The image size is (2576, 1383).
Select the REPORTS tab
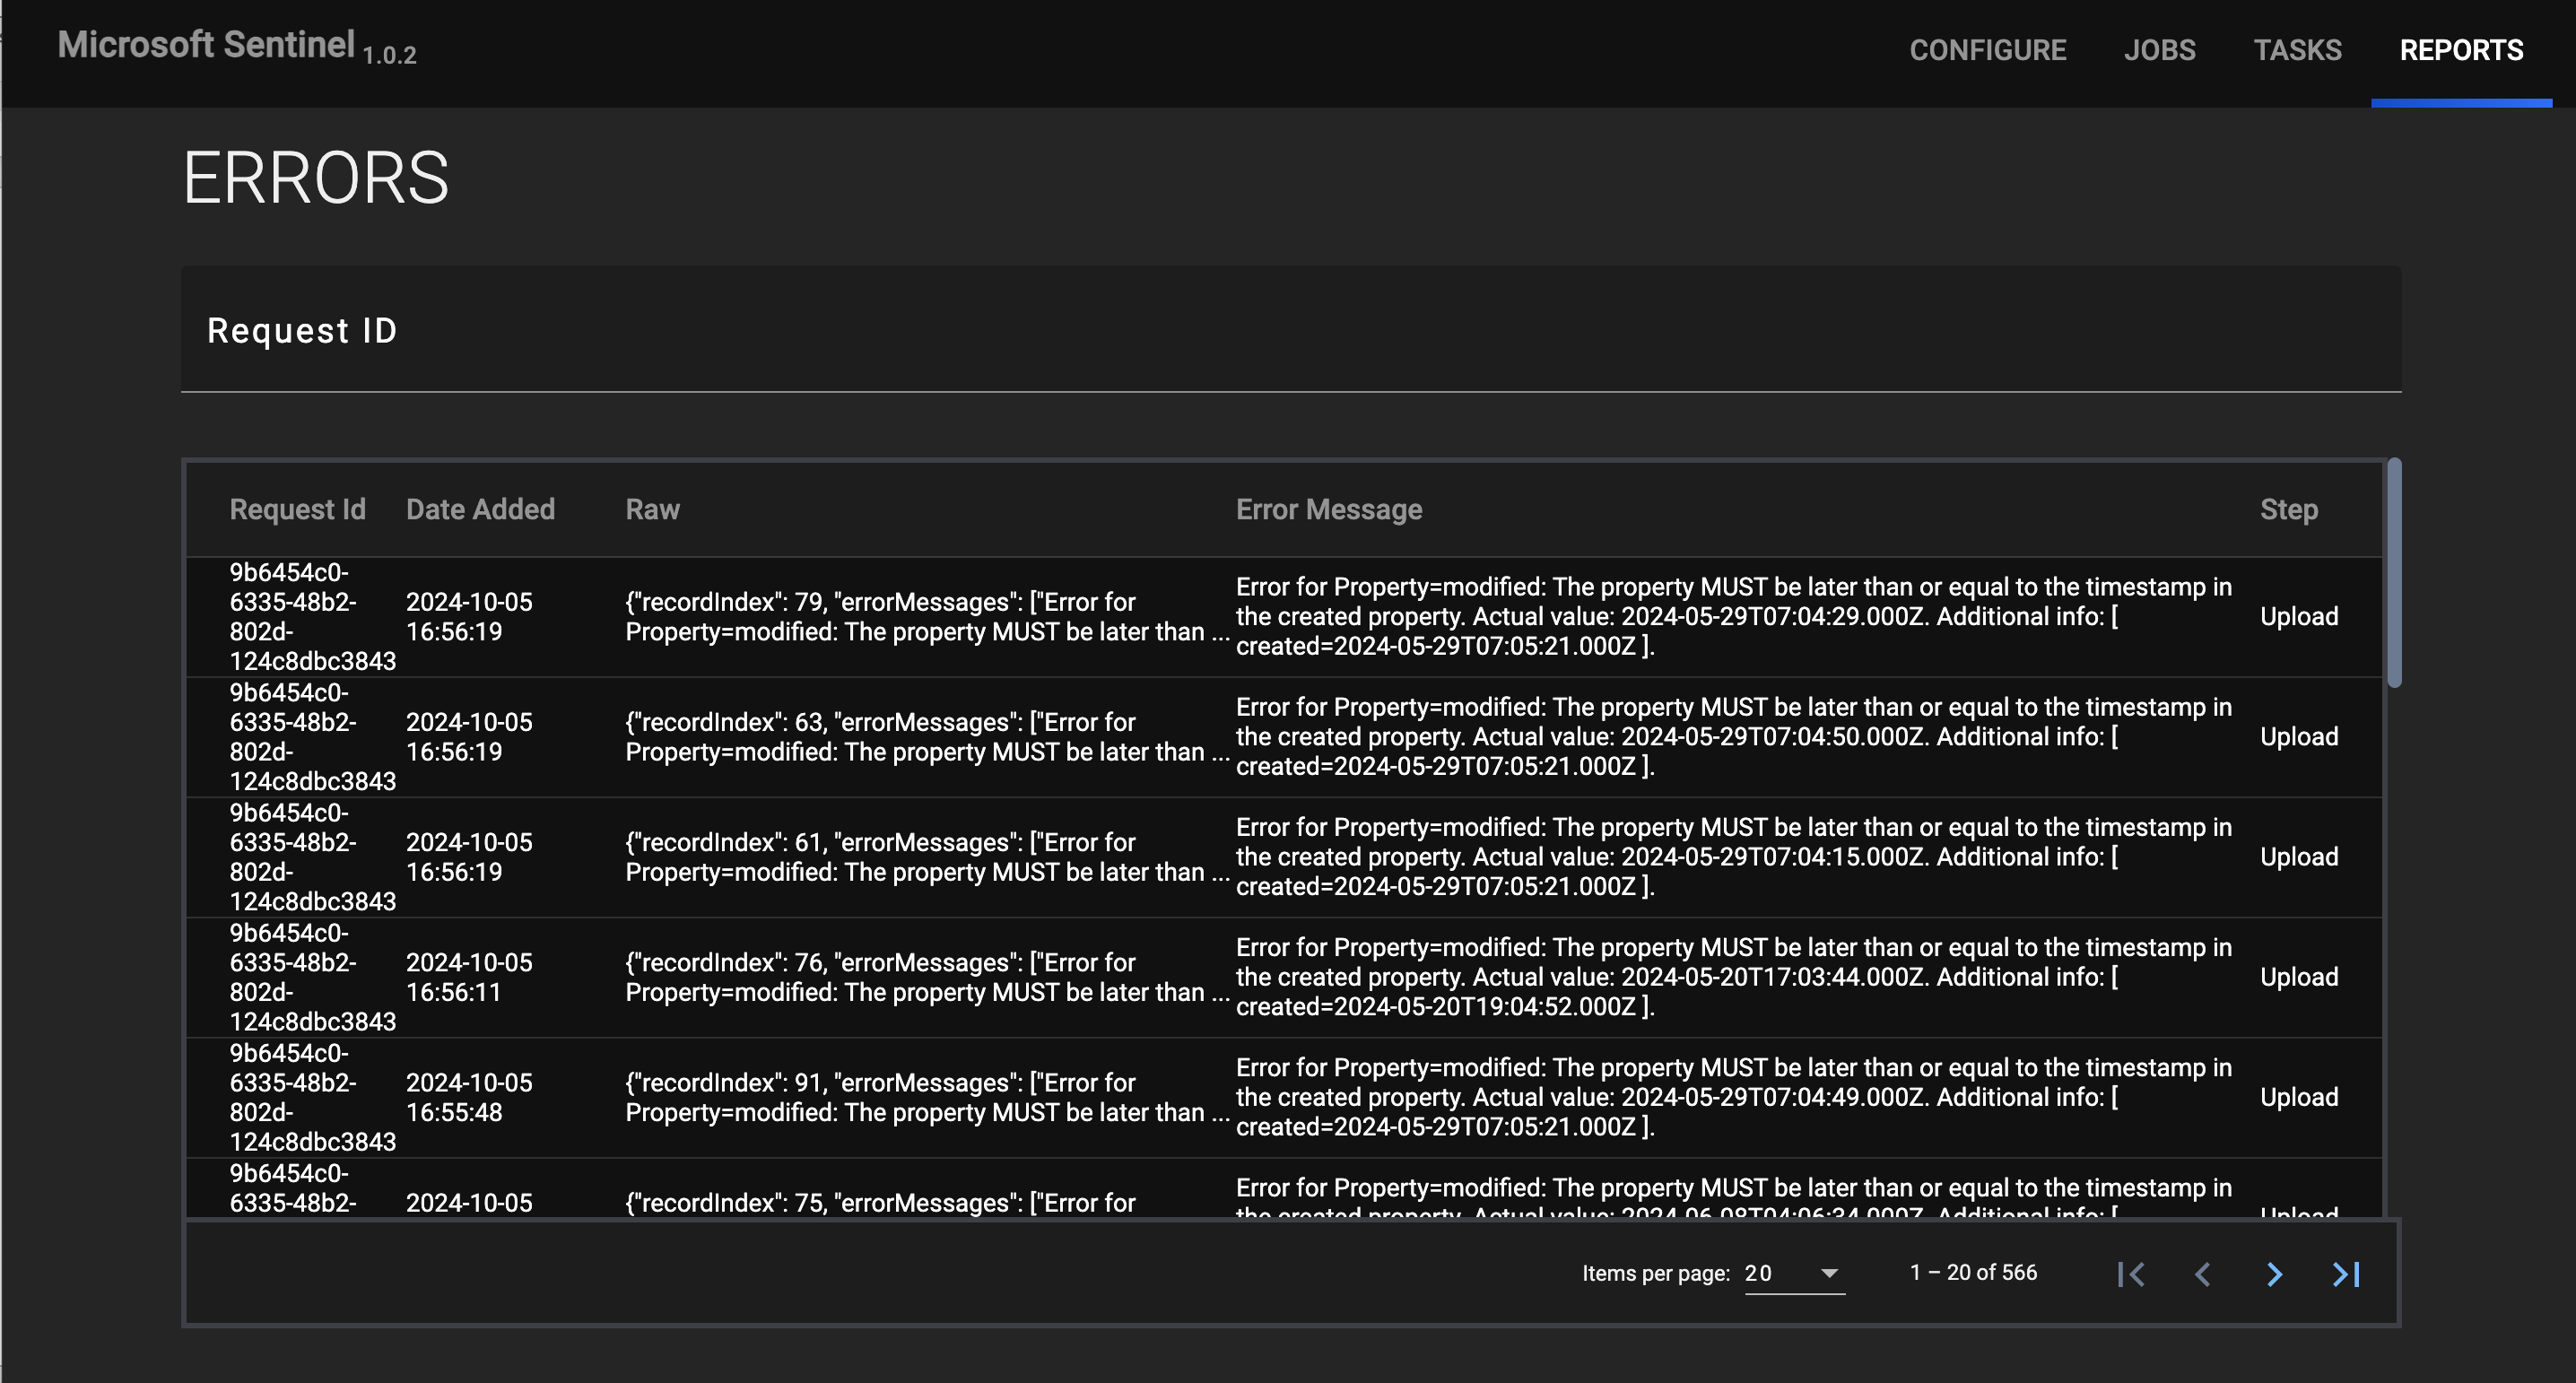pyautogui.click(x=2461, y=50)
